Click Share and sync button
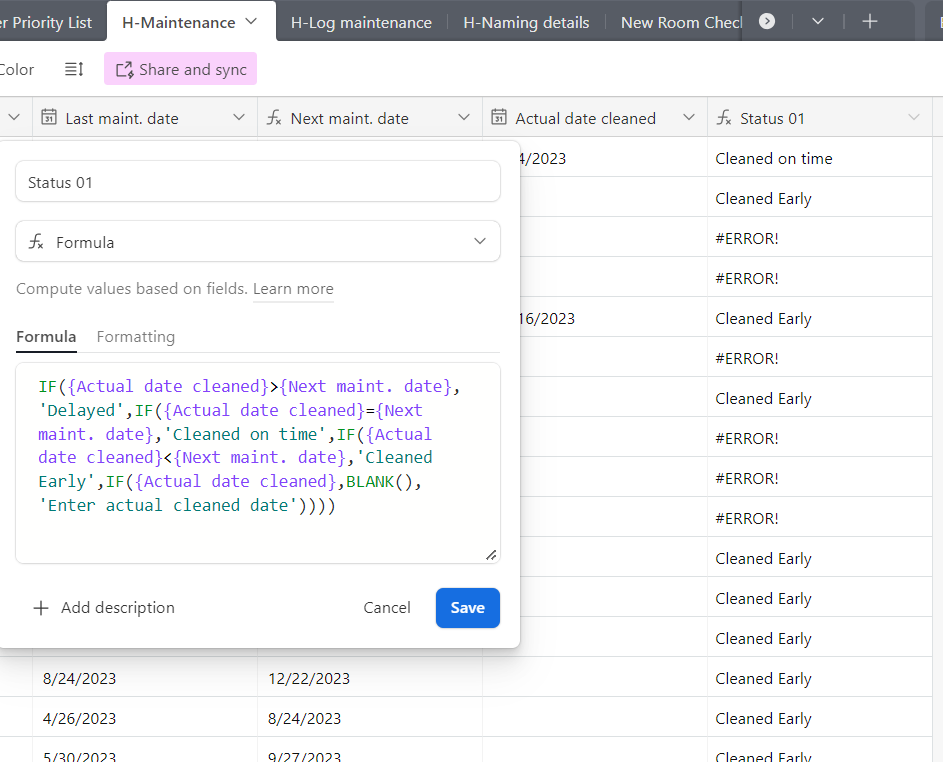The height and width of the screenshot is (762, 943). (x=180, y=69)
